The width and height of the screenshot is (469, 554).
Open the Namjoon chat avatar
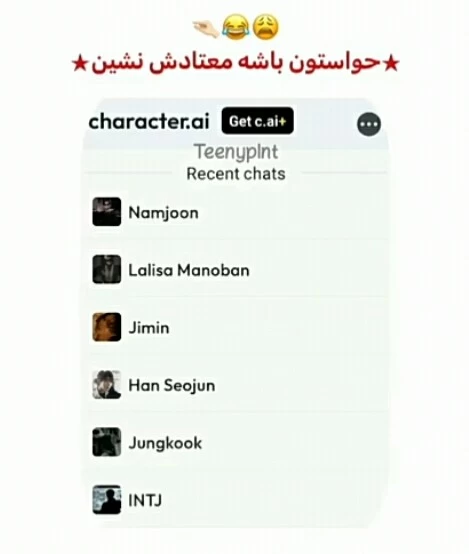pos(107,212)
